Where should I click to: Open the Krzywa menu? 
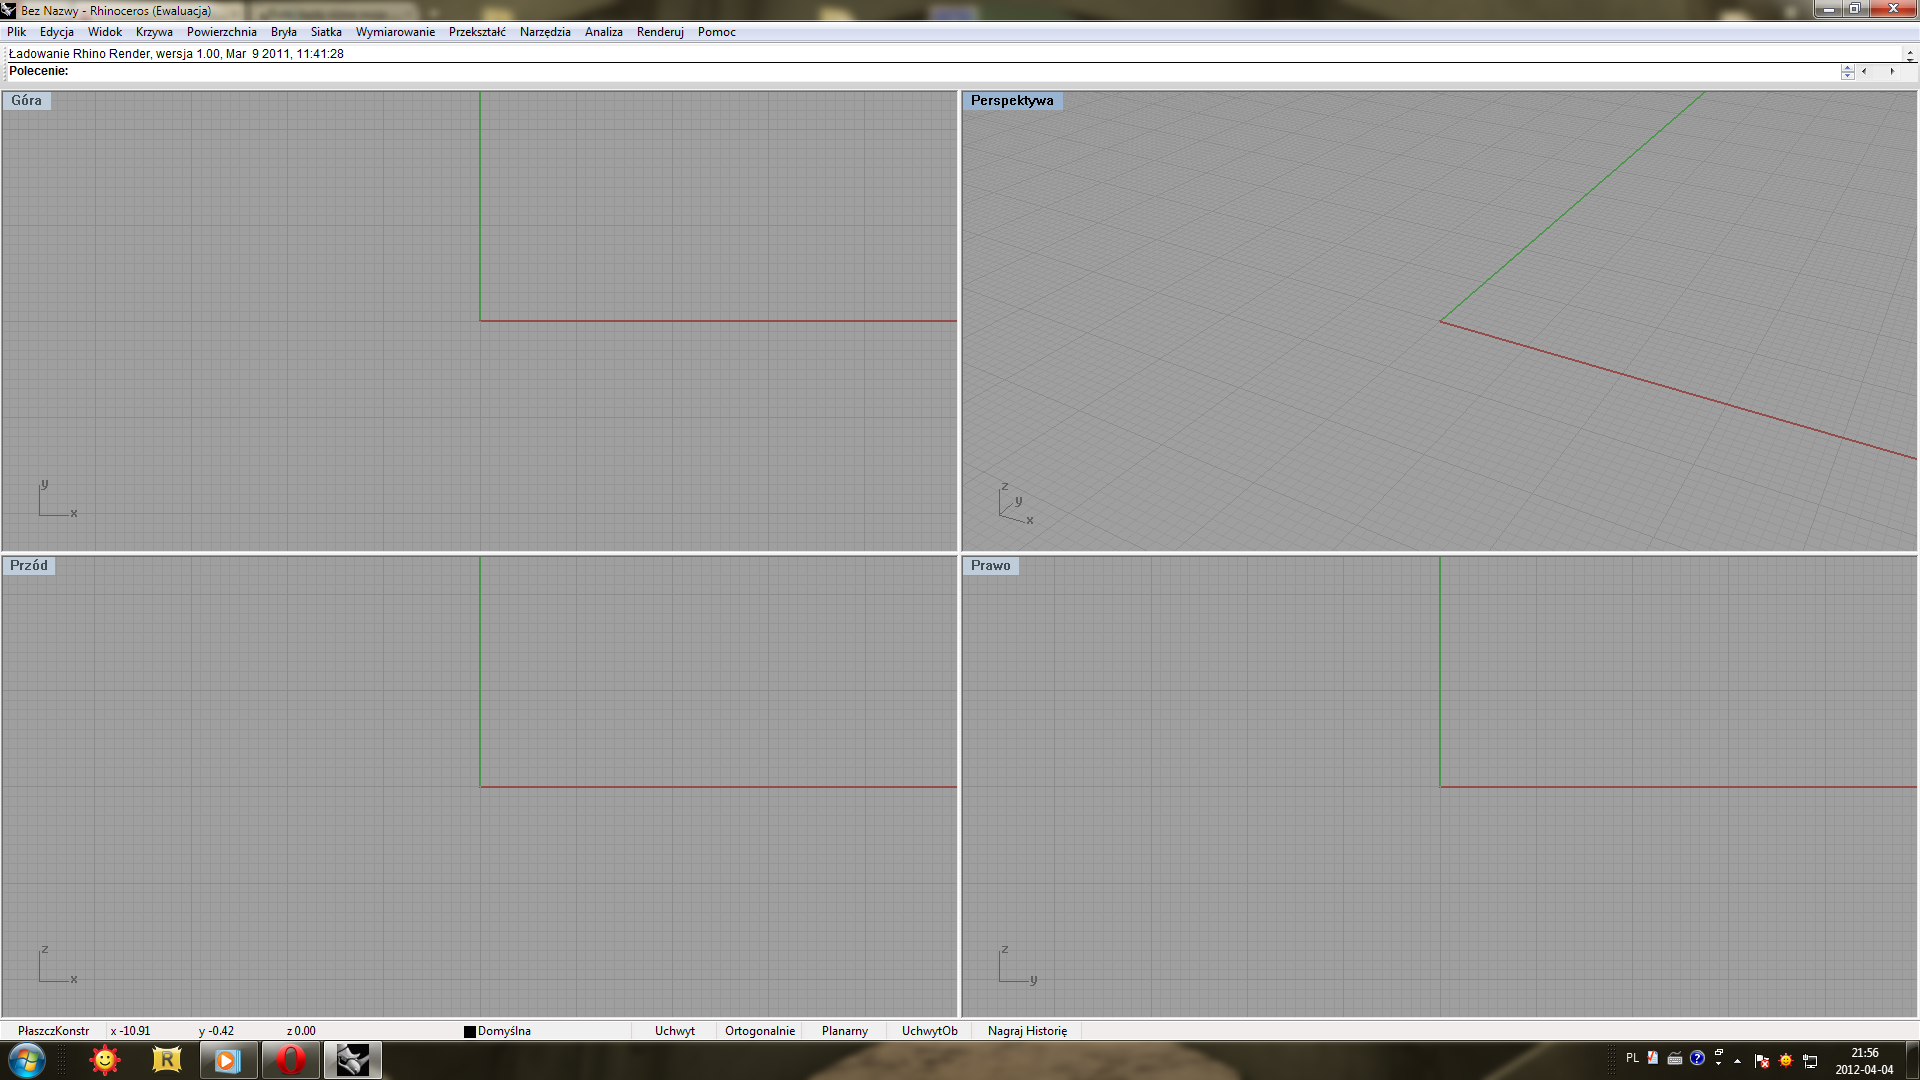[154, 32]
